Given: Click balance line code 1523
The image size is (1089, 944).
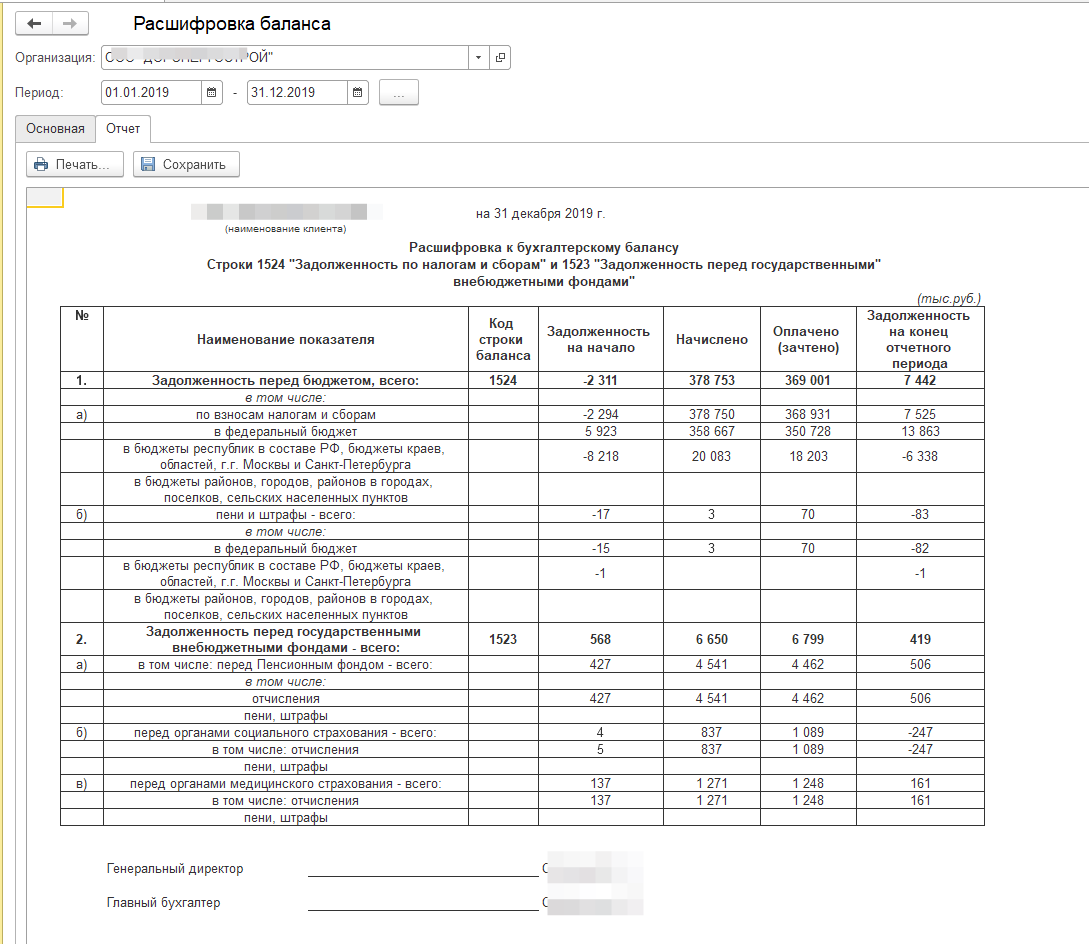Looking at the screenshot, I should 503,639.
